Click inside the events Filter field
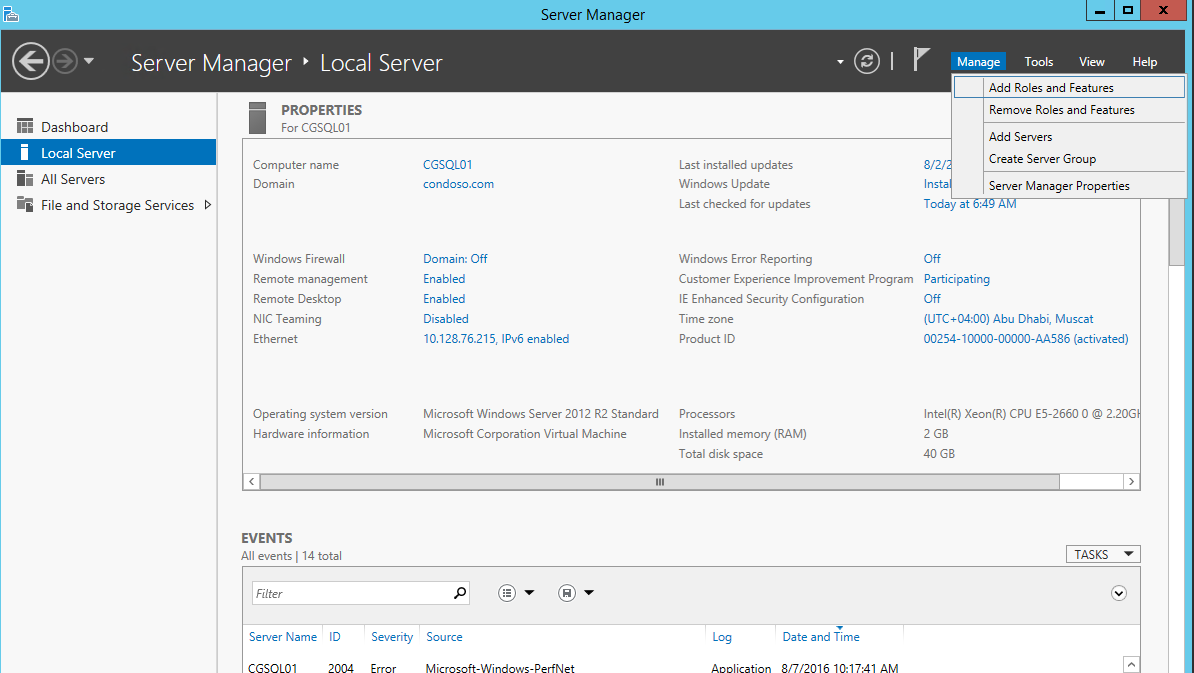This screenshot has width=1194, height=673. tap(350, 593)
